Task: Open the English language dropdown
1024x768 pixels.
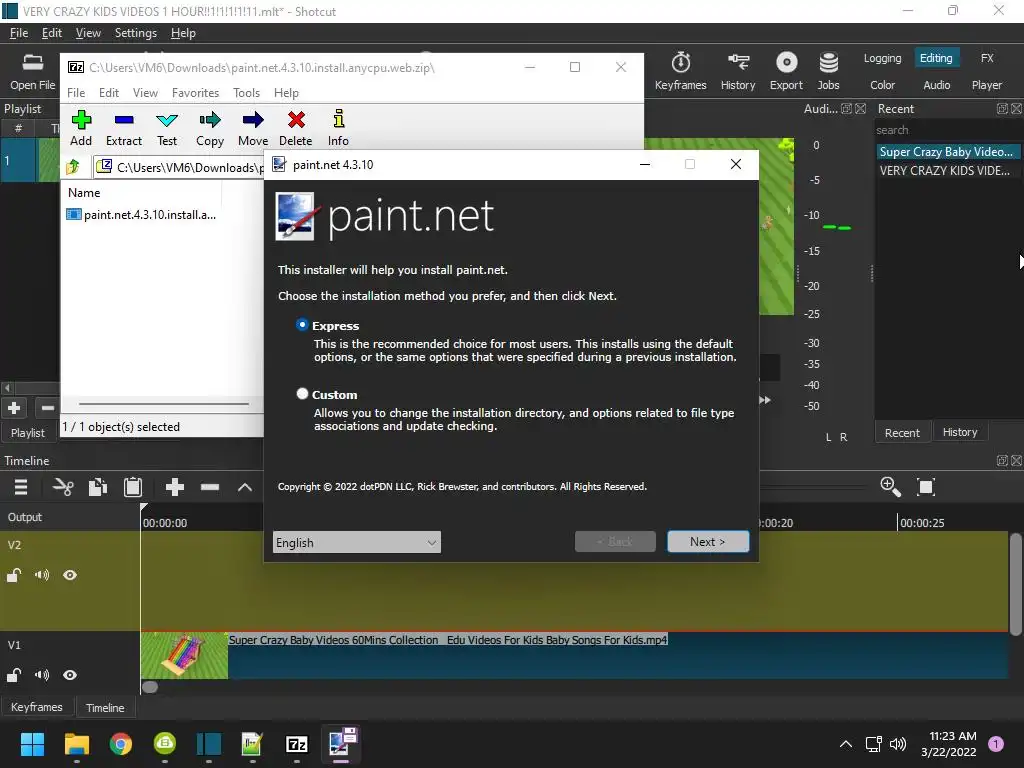Action: point(357,542)
